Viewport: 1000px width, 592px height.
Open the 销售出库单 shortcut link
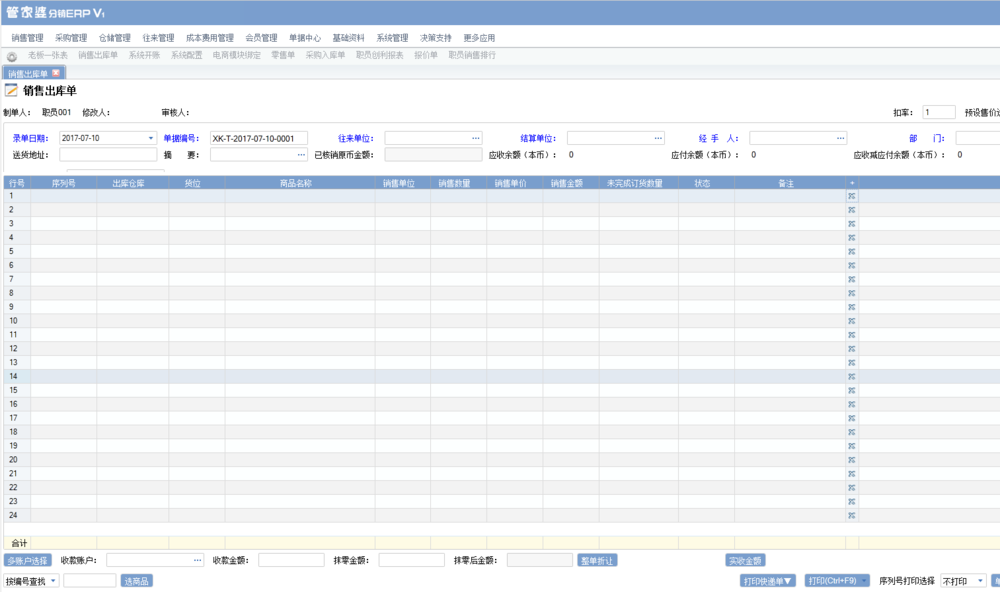pos(98,55)
